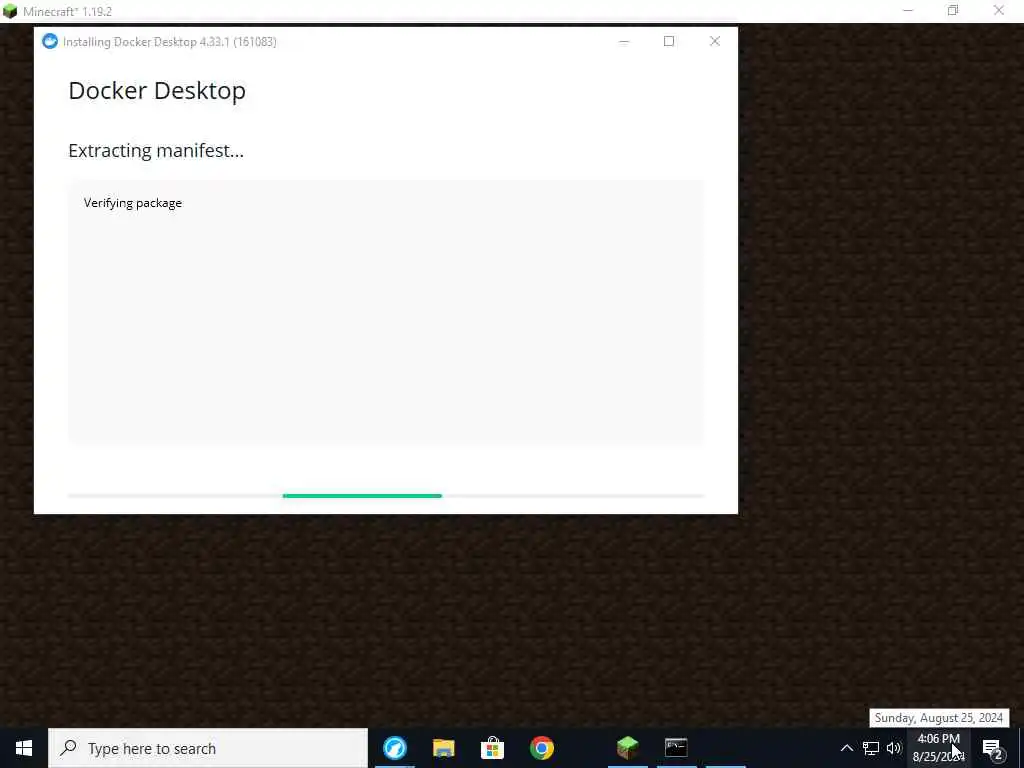Click the 'Docker Desktop' heading text

pyautogui.click(x=157, y=91)
